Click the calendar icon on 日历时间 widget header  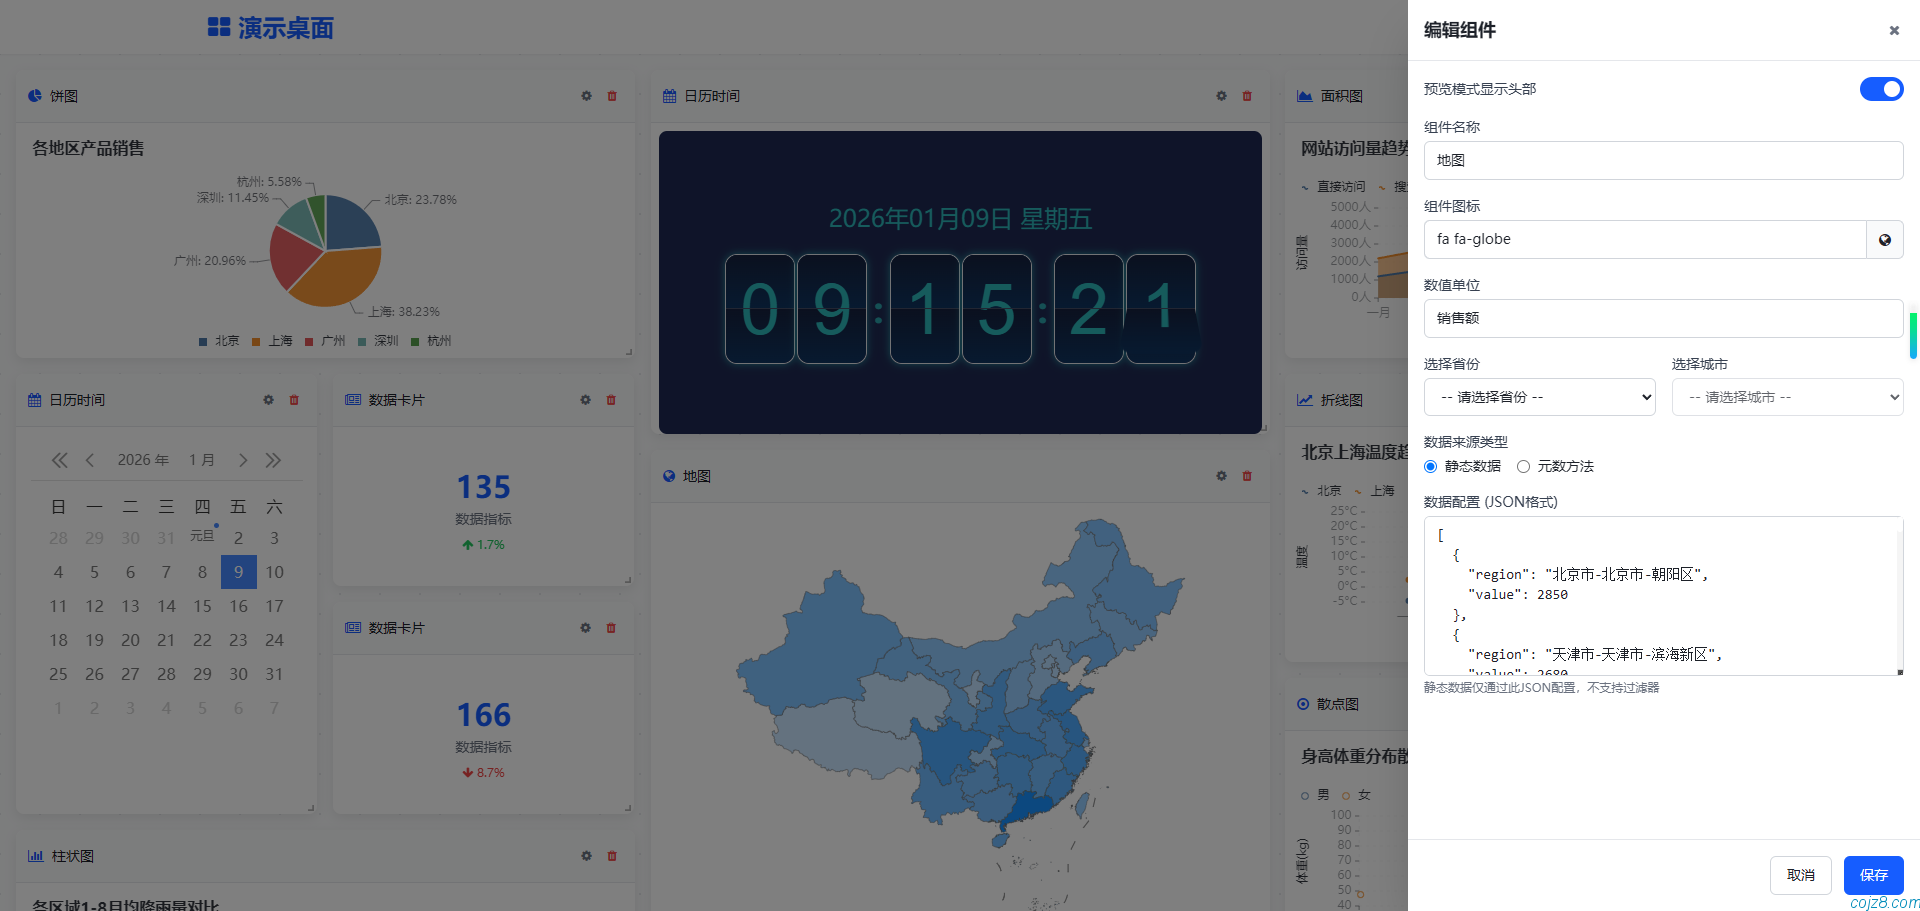[x=668, y=96]
